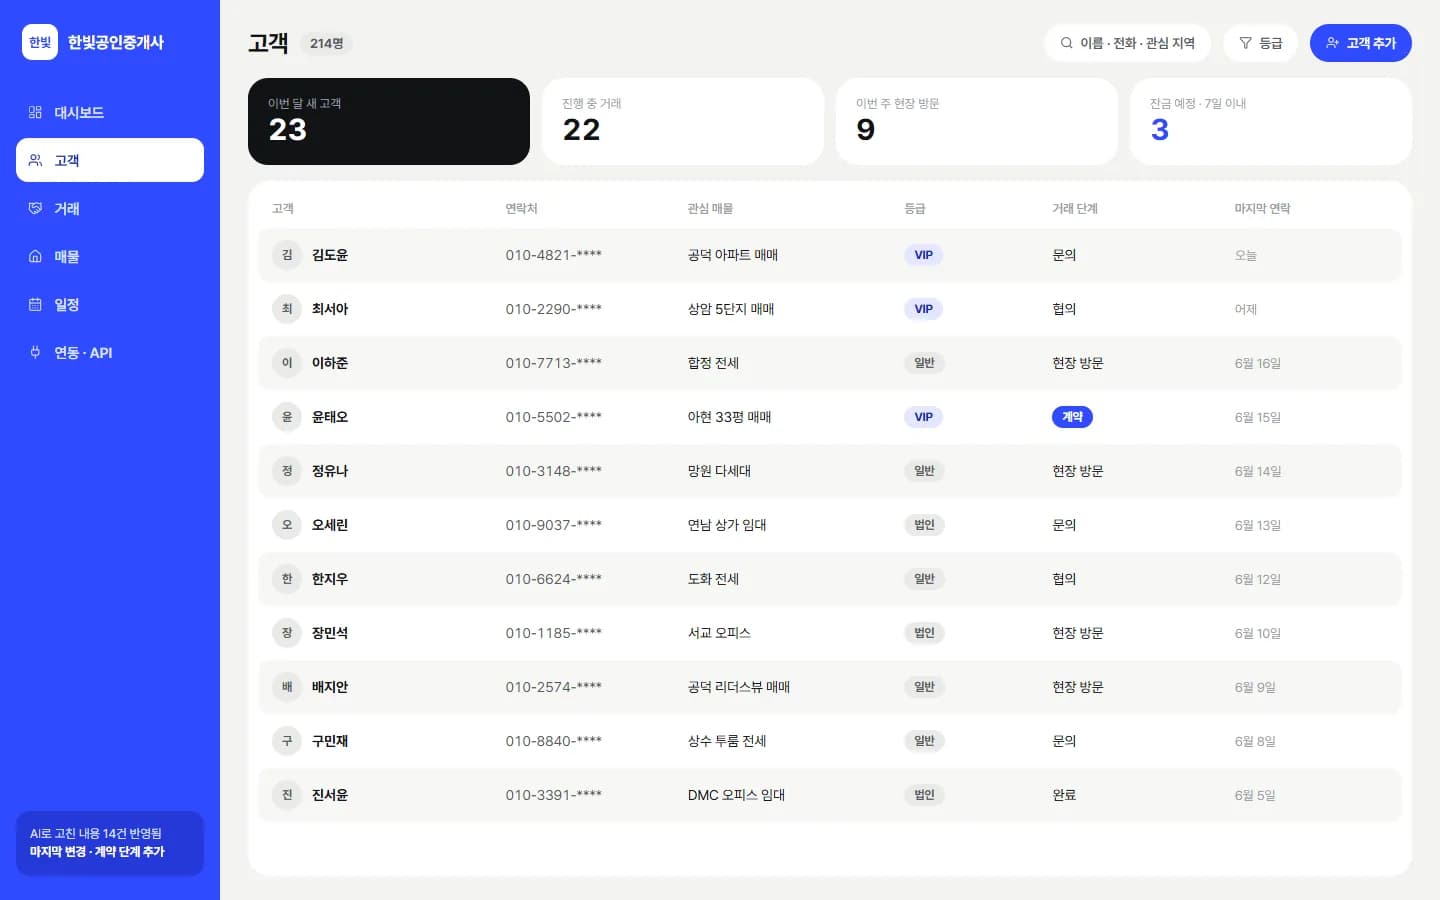This screenshot has width=1440, height=900.
Task: Click the 완료 stage for 진서윤
Action: click(x=1064, y=795)
